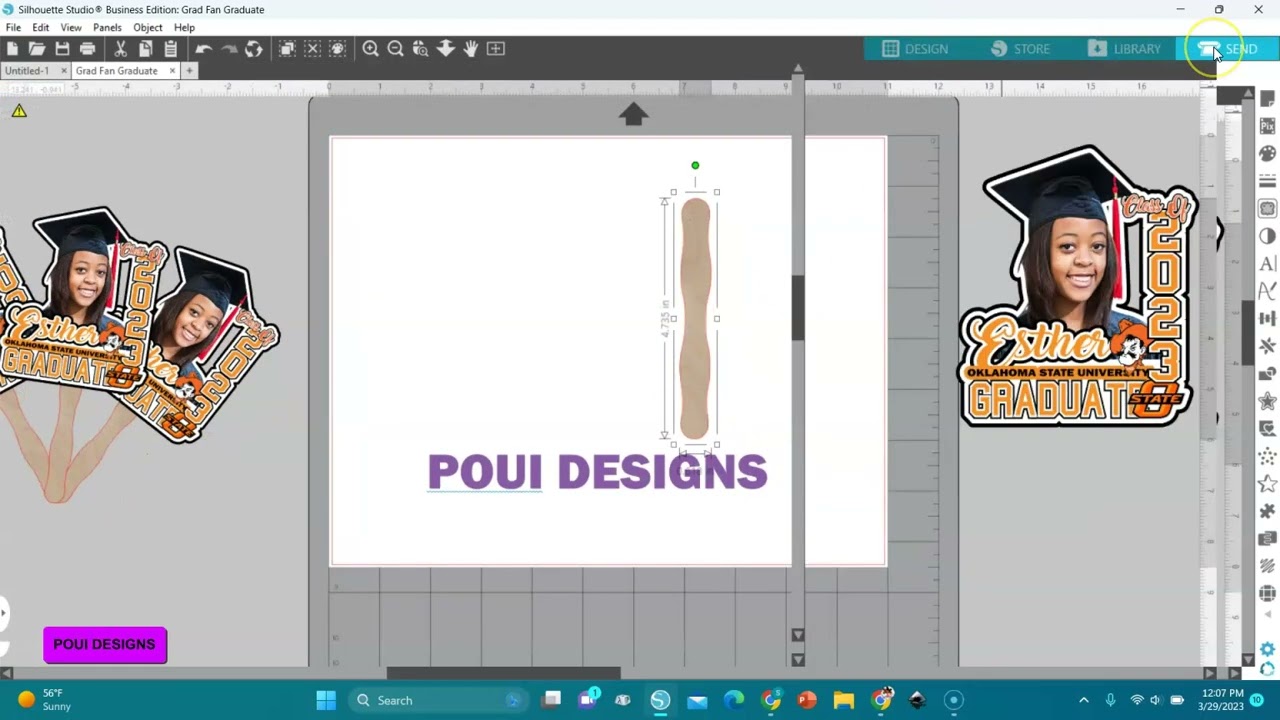
Task: Click the horizontal scrollbar thumb
Action: [x=503, y=673]
